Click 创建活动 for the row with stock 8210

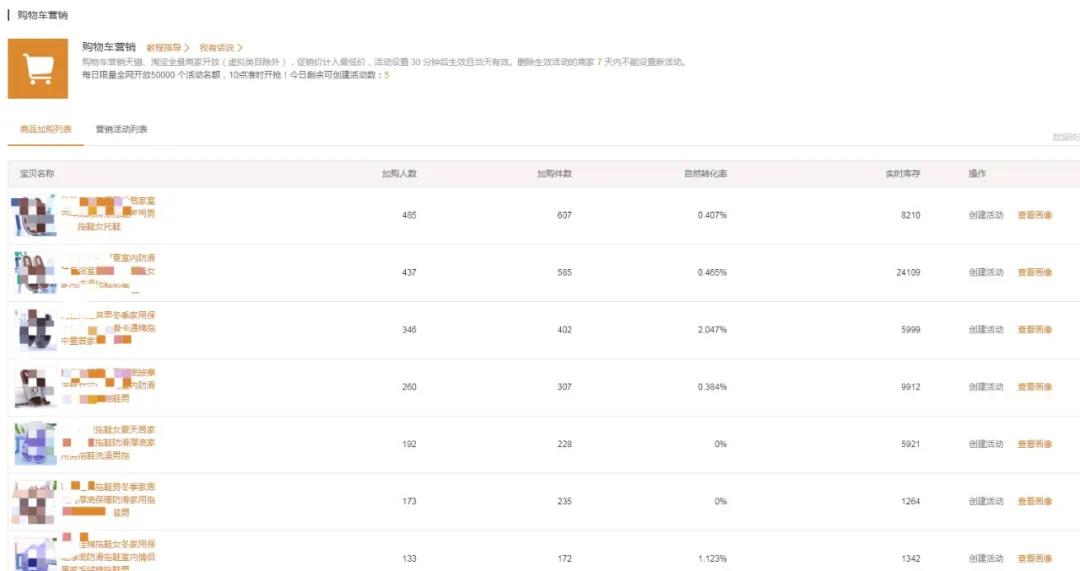[x=986, y=215]
